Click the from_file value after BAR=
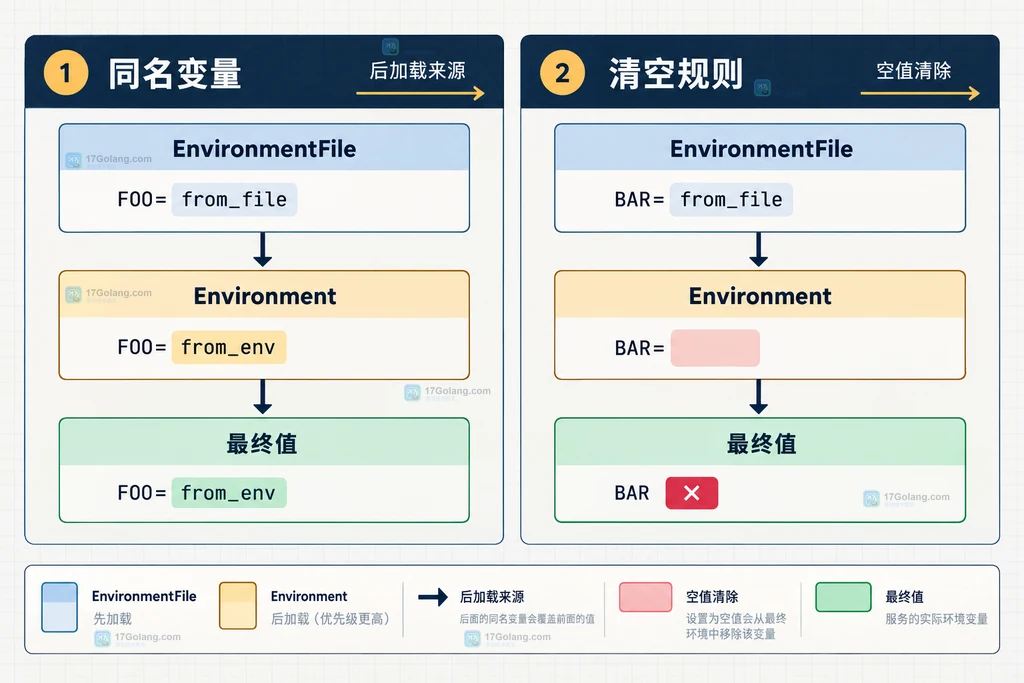 click(x=731, y=200)
